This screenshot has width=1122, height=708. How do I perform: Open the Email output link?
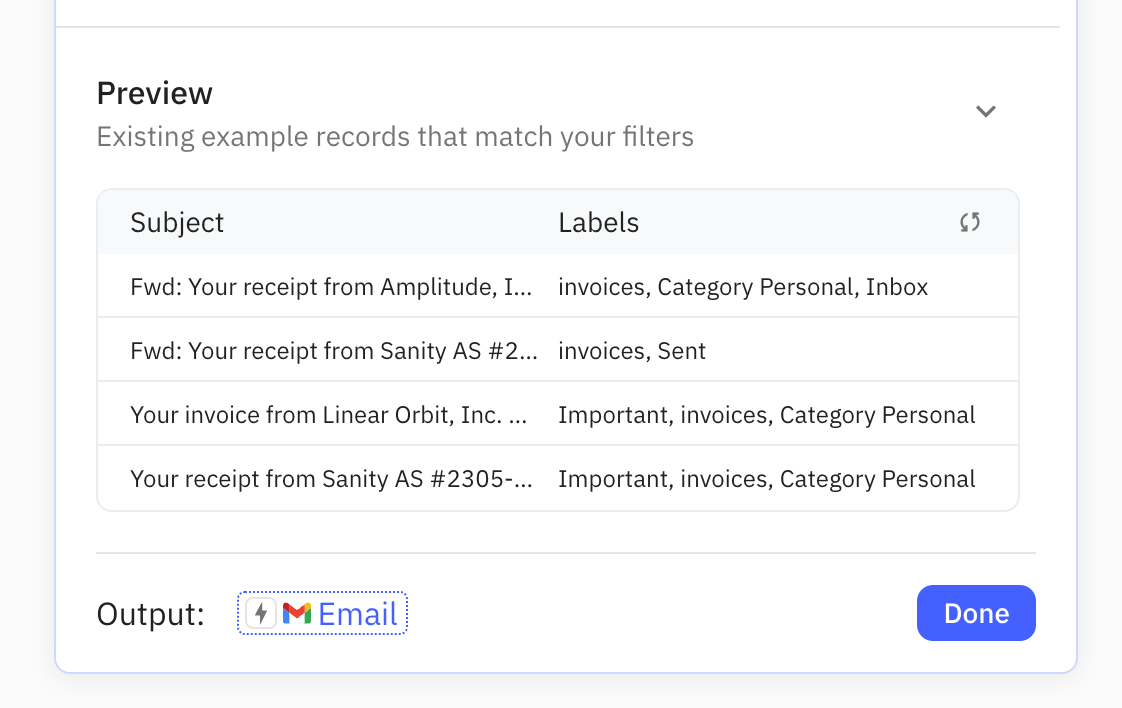(x=358, y=613)
